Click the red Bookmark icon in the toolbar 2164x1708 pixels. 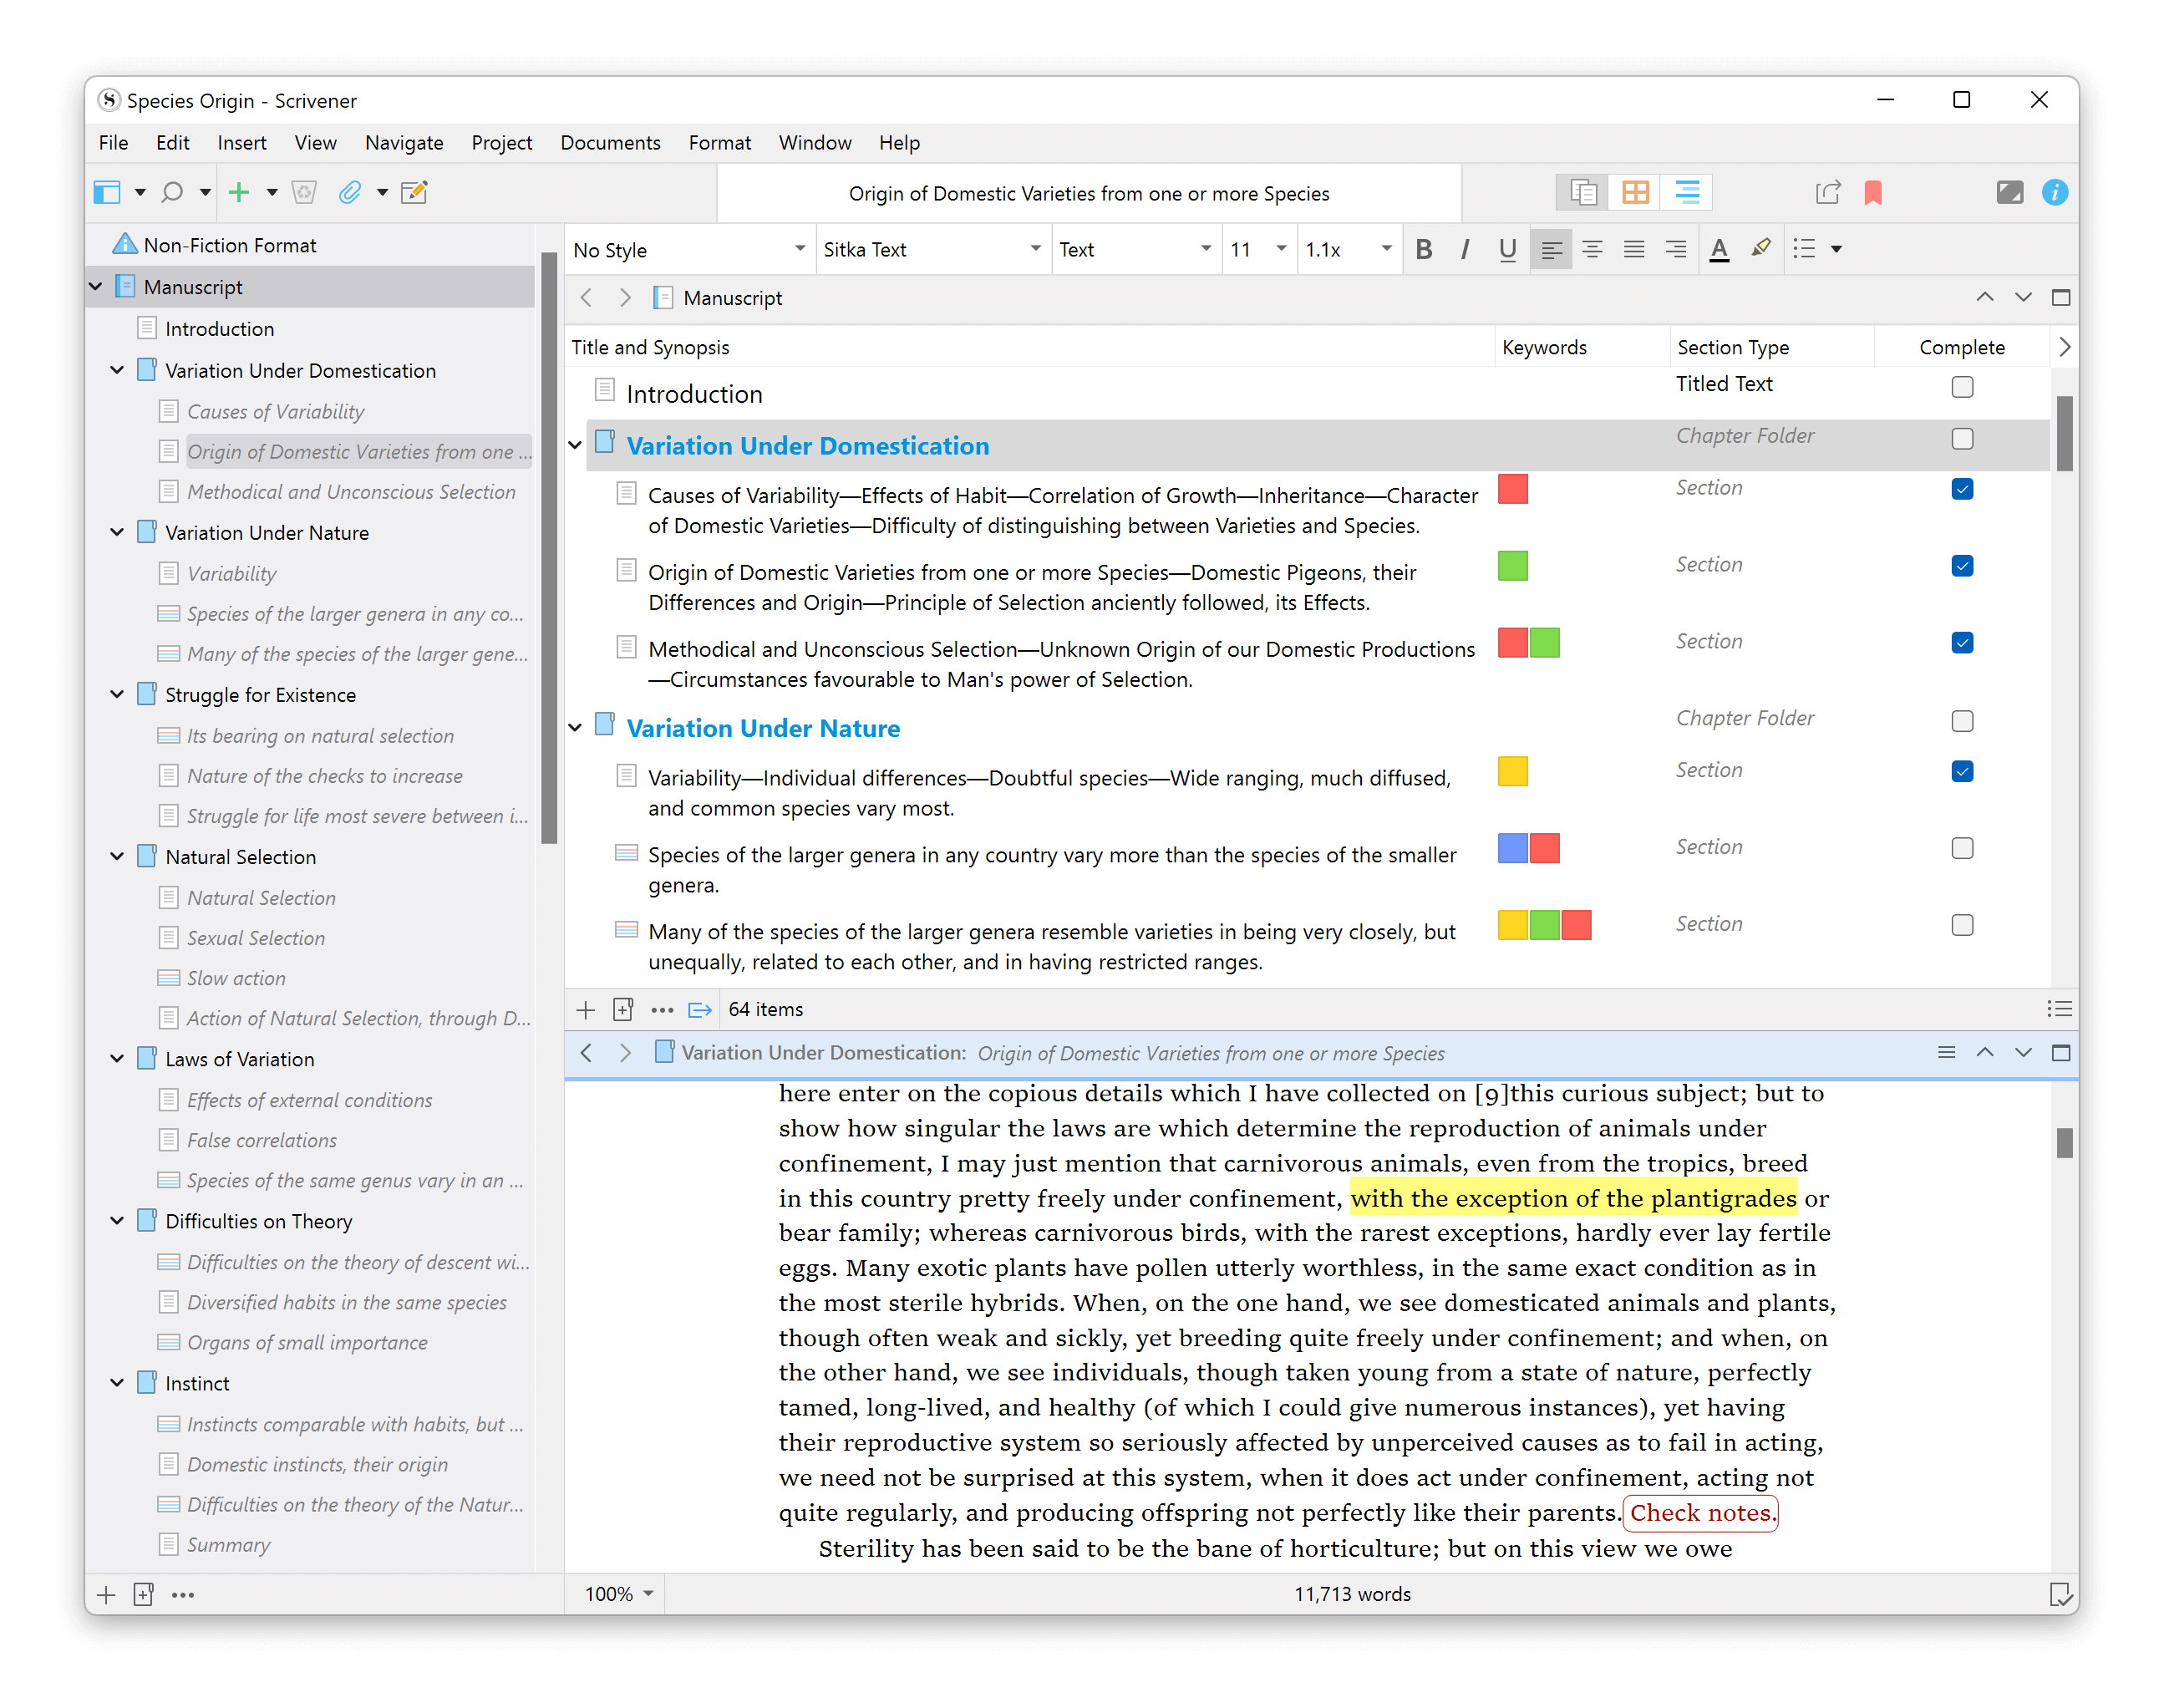click(x=1873, y=192)
